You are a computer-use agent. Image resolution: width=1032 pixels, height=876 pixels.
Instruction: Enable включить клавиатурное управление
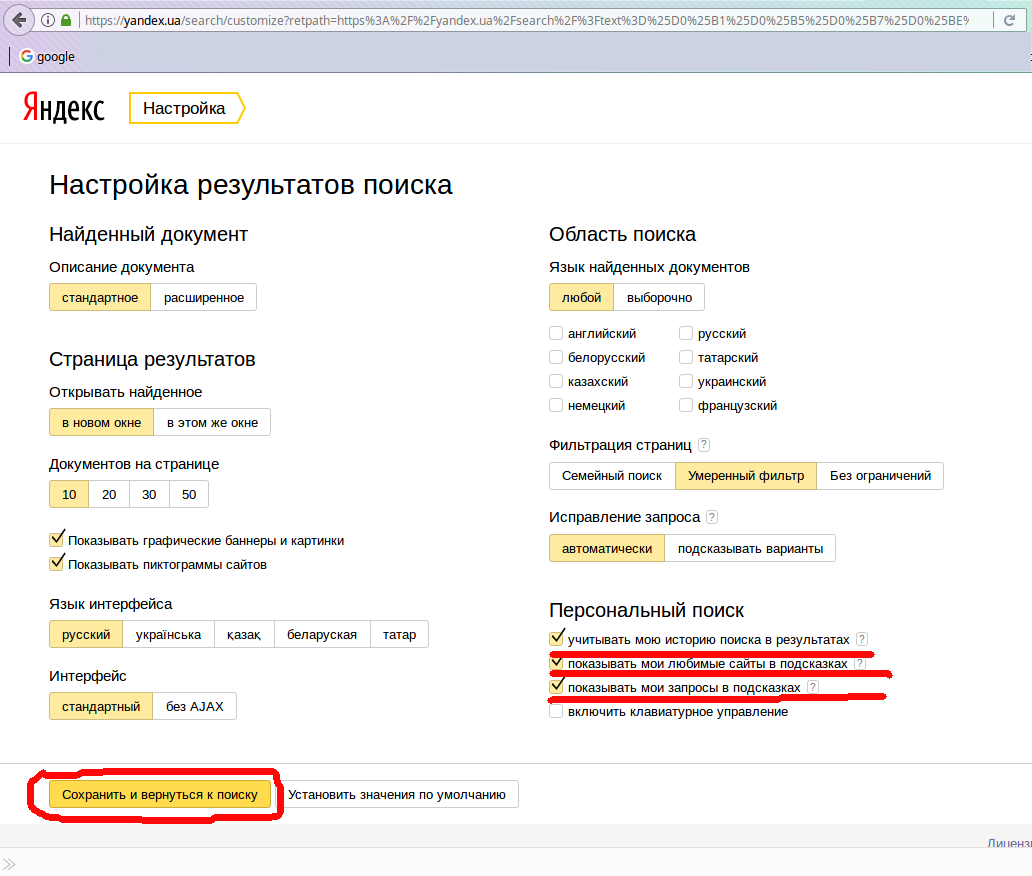[556, 711]
